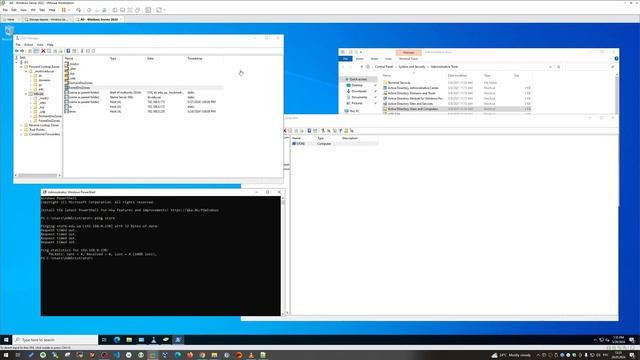Click the horizontal scrollbar in the DNS tree pane
Viewport: 640px width, 360px height.
(x=38, y=176)
